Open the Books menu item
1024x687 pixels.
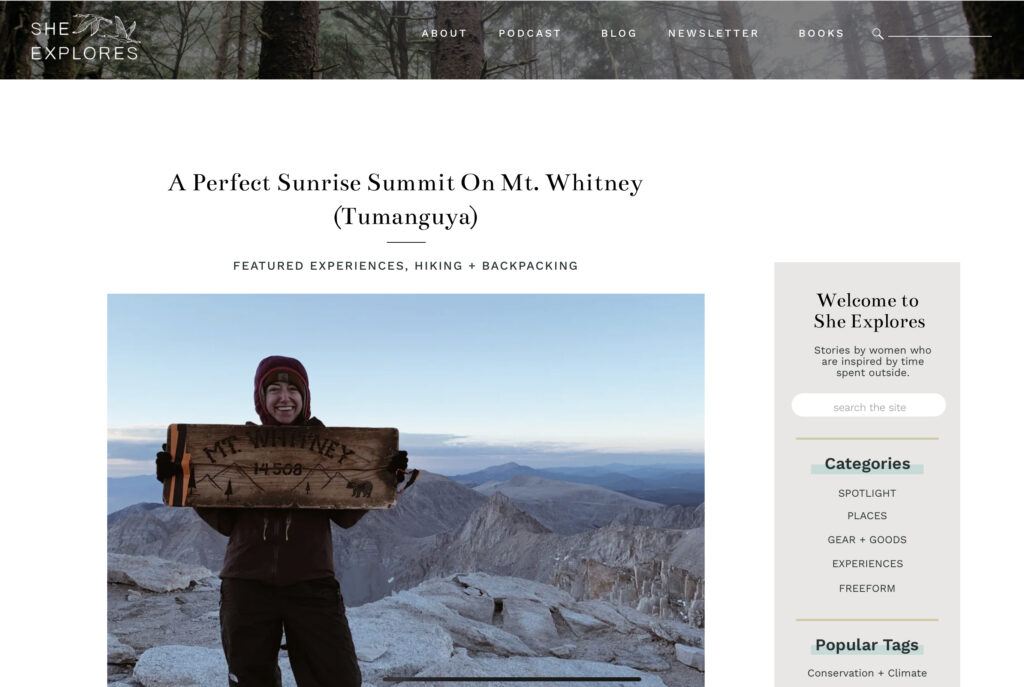[821, 33]
